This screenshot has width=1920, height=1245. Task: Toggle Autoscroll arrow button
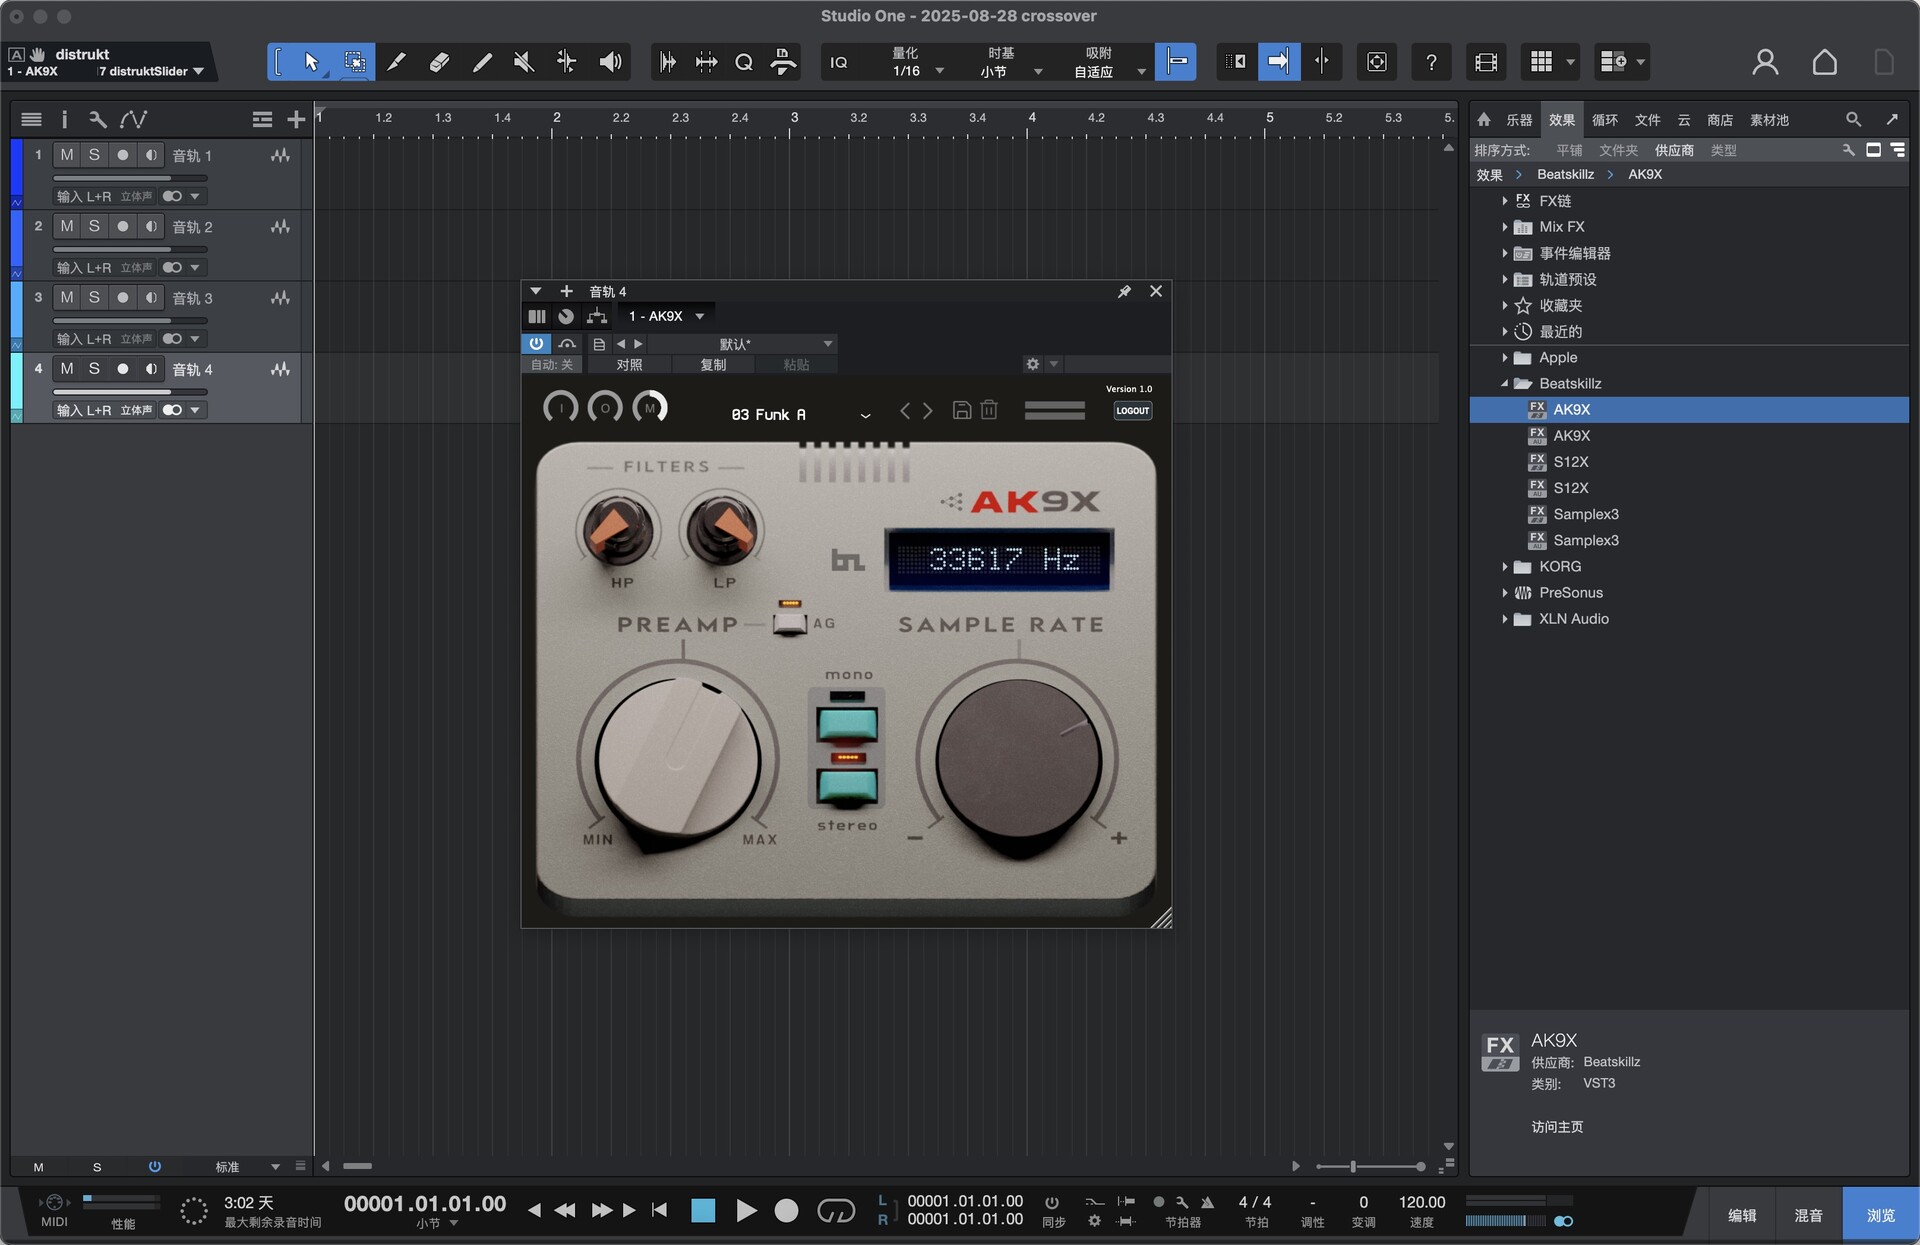[x=1279, y=62]
